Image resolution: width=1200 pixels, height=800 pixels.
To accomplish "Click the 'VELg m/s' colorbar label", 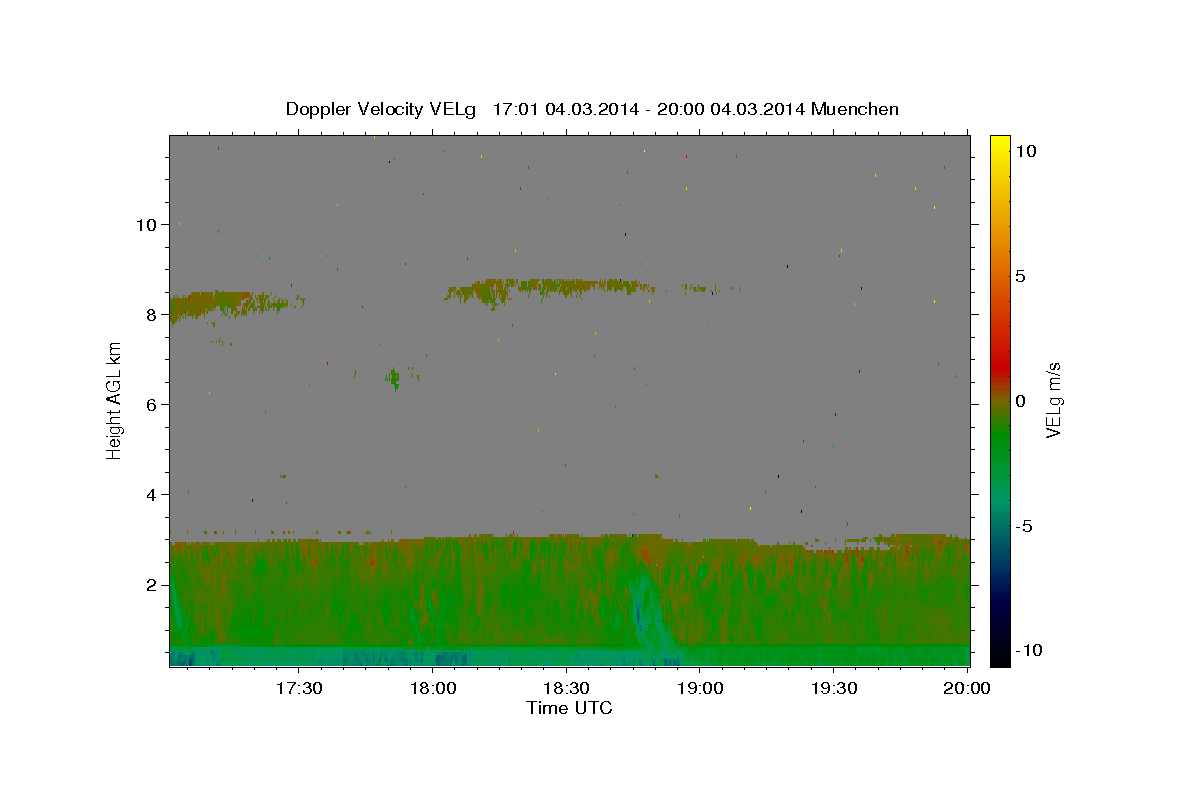I will tap(1053, 400).
